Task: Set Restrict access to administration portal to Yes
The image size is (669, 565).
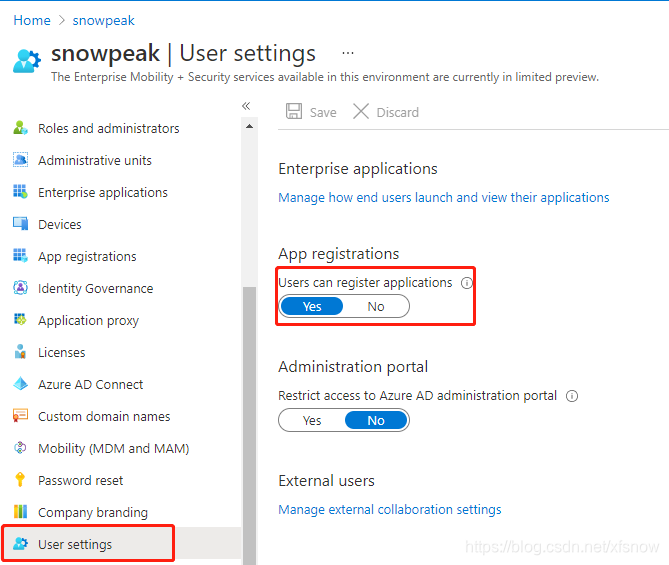Action: (312, 420)
